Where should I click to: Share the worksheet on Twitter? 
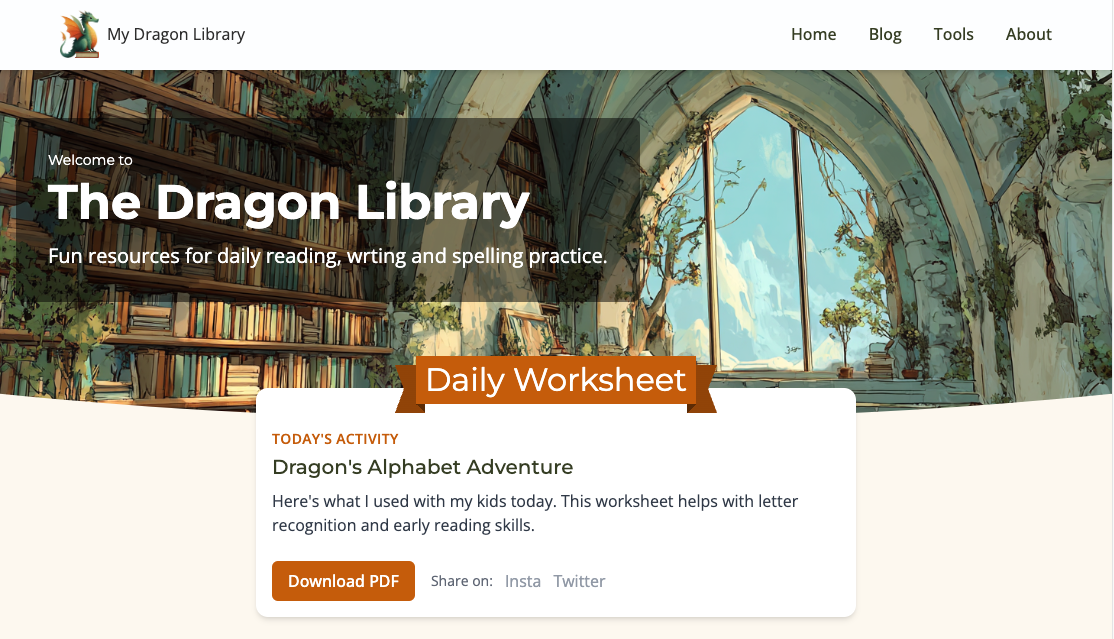[579, 581]
